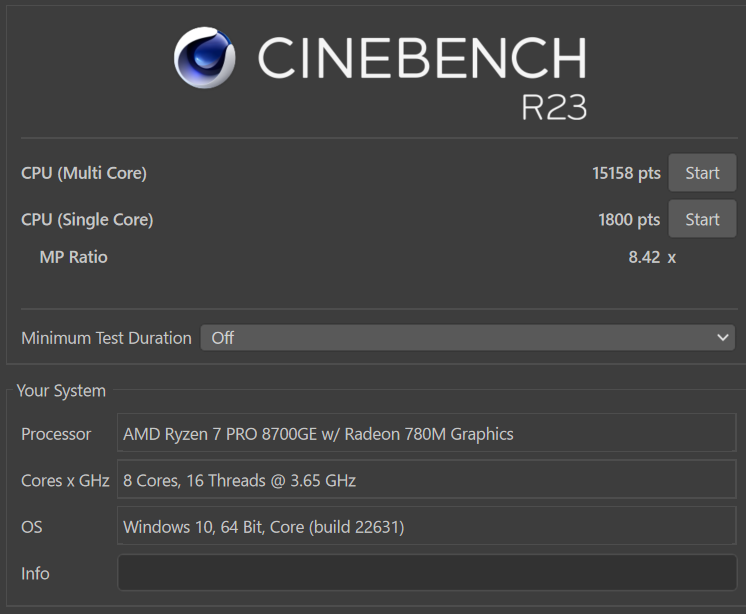The height and width of the screenshot is (614, 746).
Task: Click the 8.42 x MP Ratio value
Action: pyautogui.click(x=652, y=257)
